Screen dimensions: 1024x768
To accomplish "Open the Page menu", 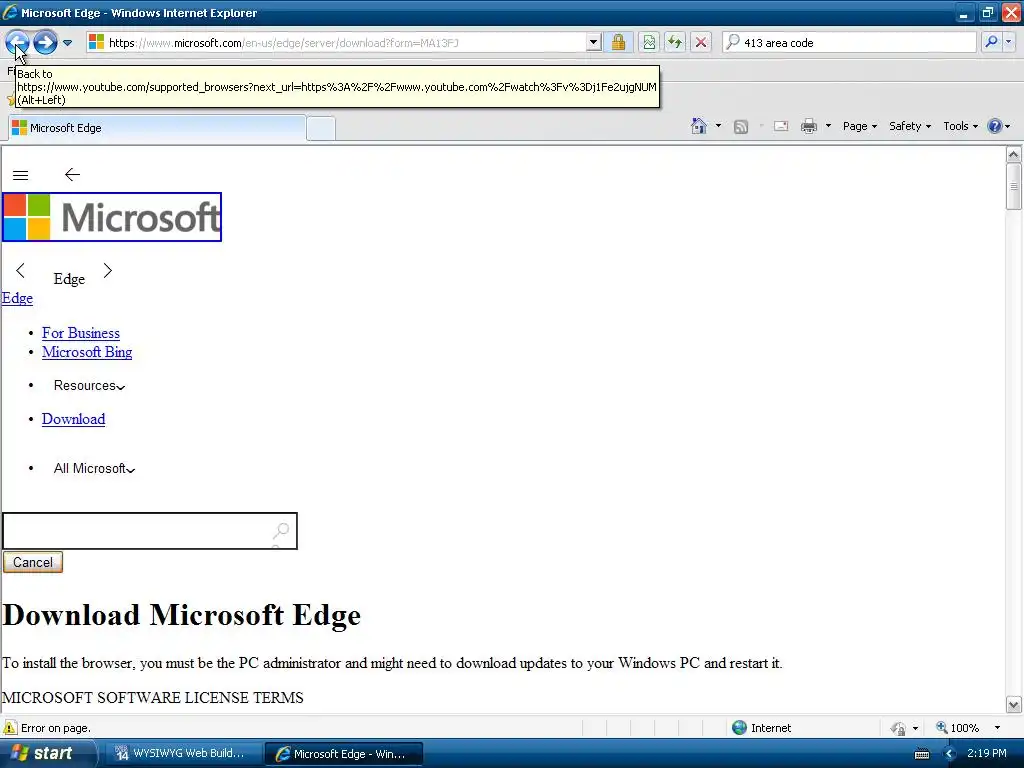I will pyautogui.click(x=859, y=126).
